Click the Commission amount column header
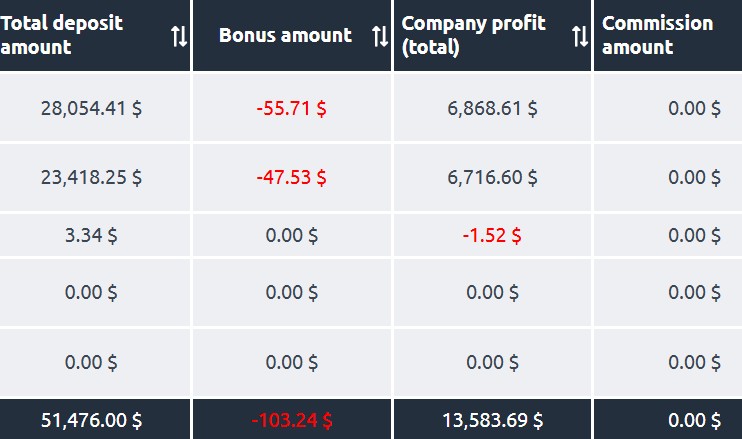This screenshot has width=742, height=439. (658, 35)
